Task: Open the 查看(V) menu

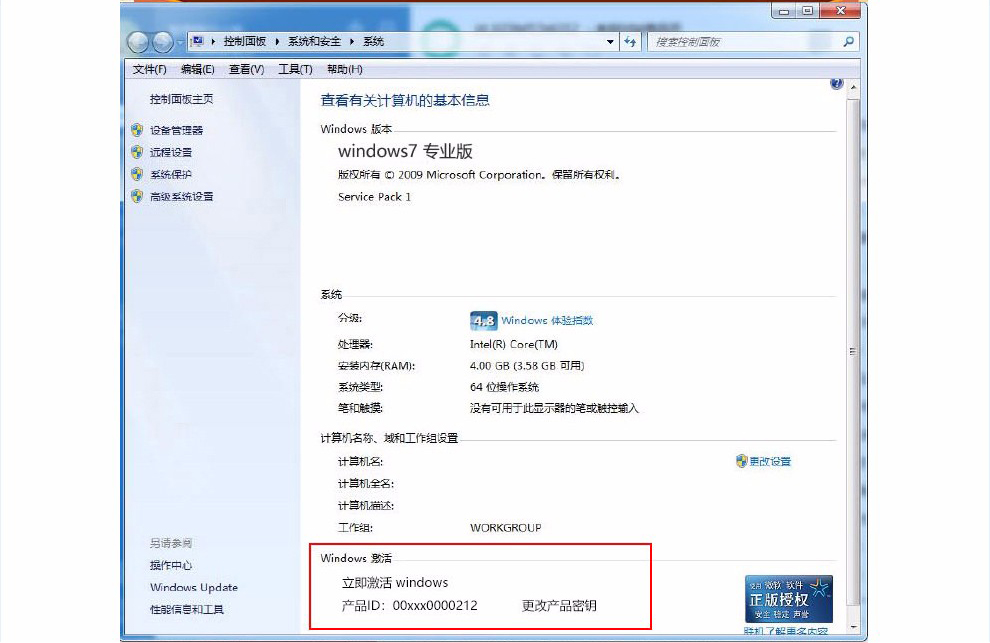Action: [x=246, y=69]
